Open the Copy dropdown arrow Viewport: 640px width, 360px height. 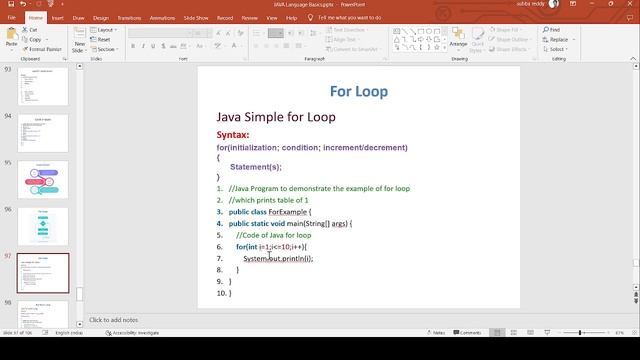[x=47, y=40]
